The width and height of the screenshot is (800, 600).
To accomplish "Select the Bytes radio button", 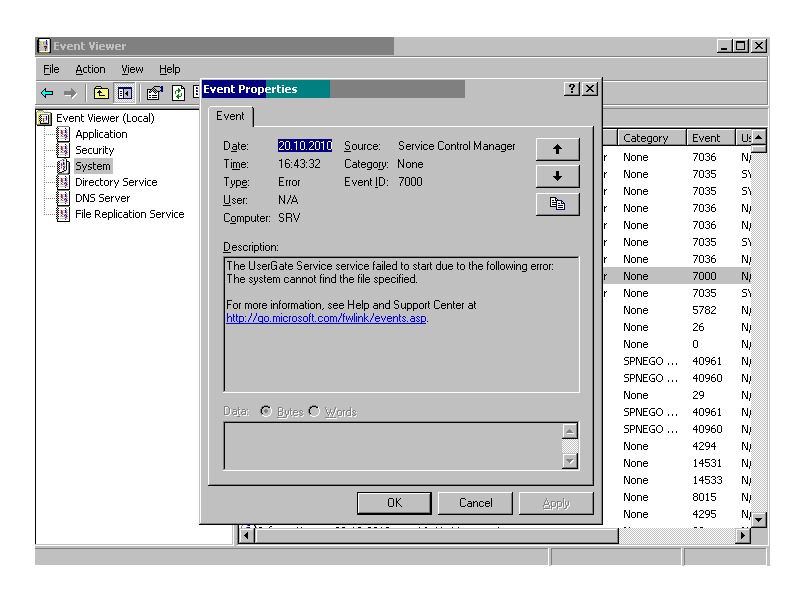I will coord(268,412).
